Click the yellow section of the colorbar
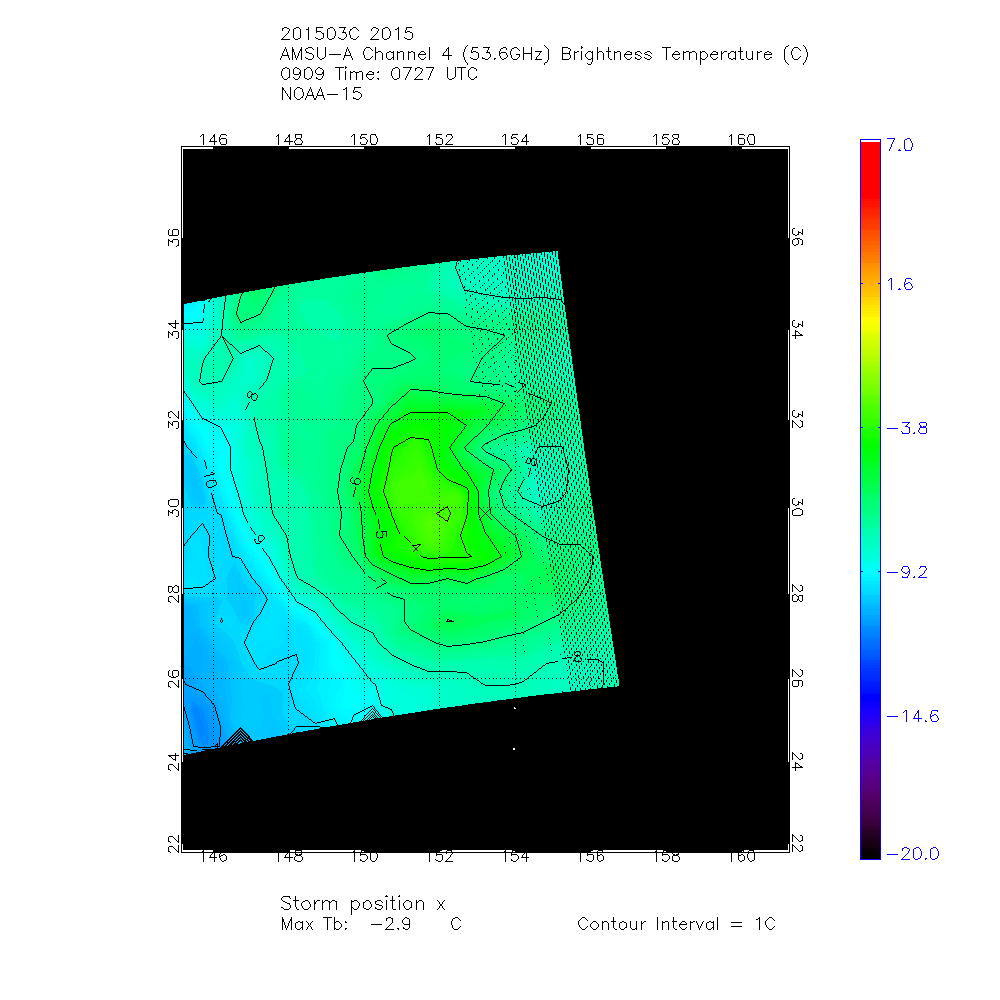Viewport: 1000px width, 1000px height. pos(870,325)
